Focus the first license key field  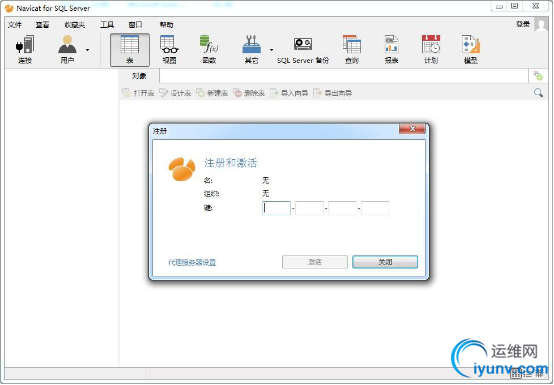276,208
